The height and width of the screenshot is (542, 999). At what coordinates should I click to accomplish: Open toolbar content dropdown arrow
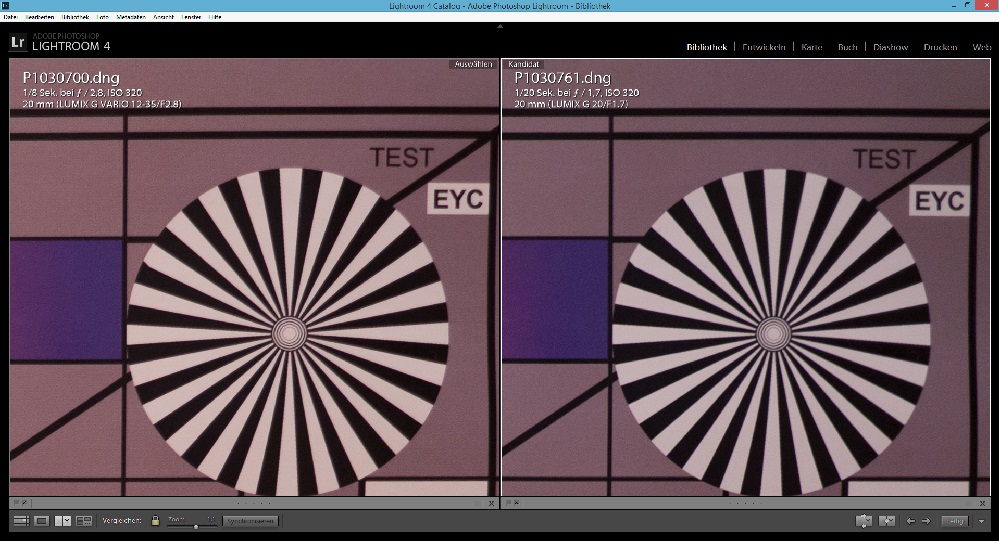click(x=981, y=521)
